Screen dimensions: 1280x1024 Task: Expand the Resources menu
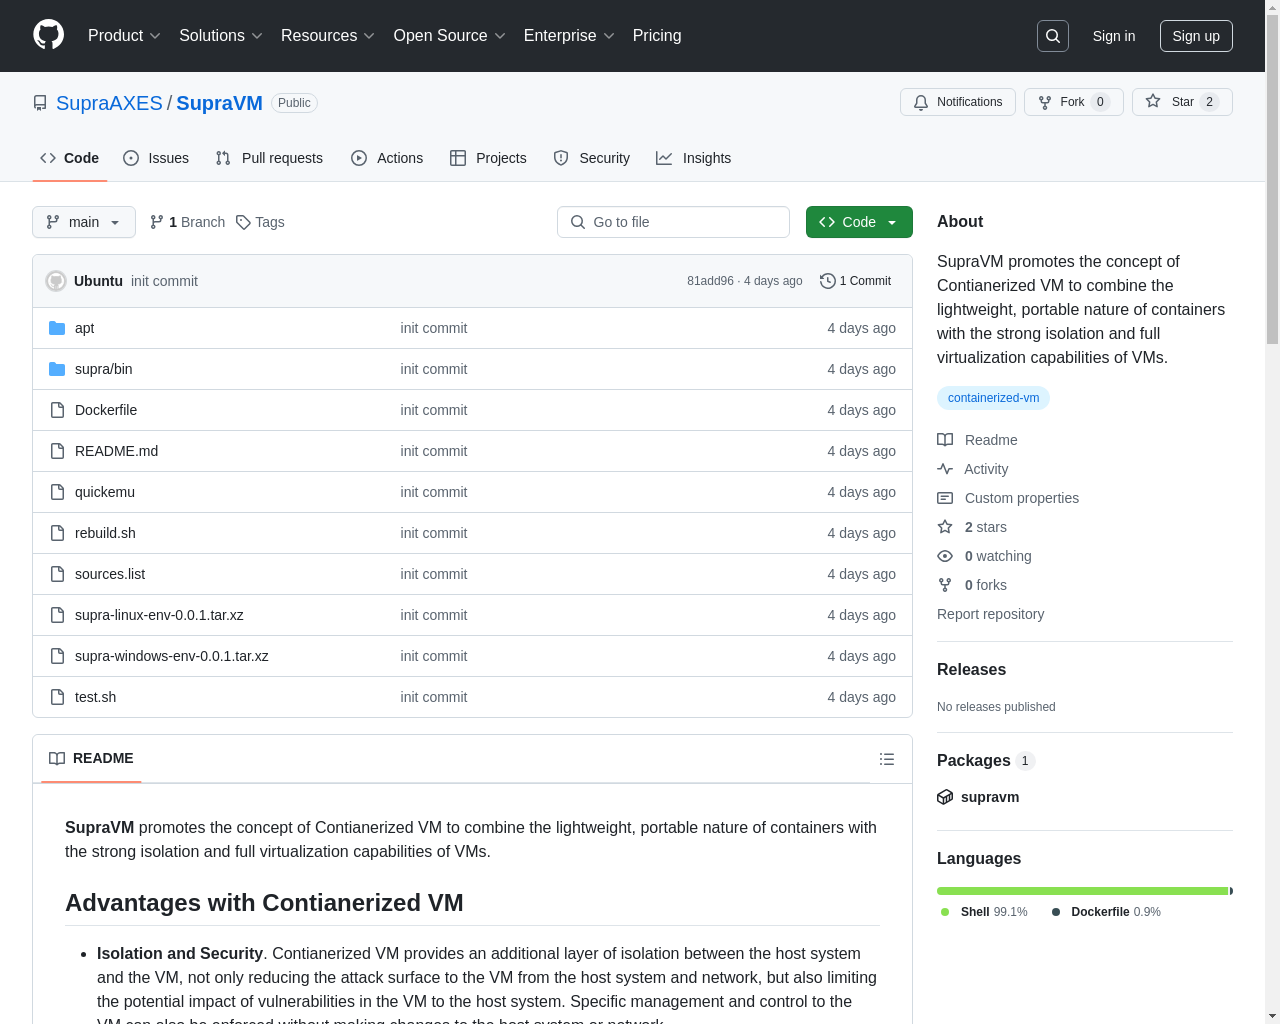click(328, 36)
